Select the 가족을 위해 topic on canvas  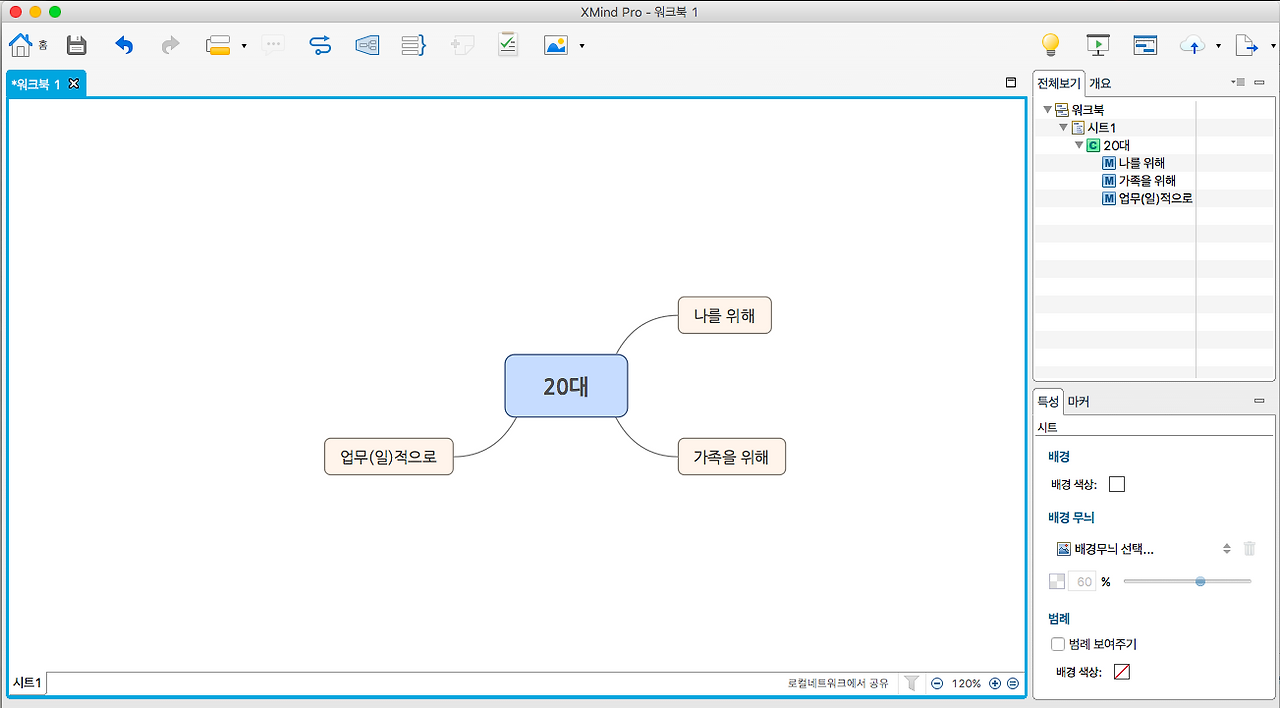pos(731,457)
